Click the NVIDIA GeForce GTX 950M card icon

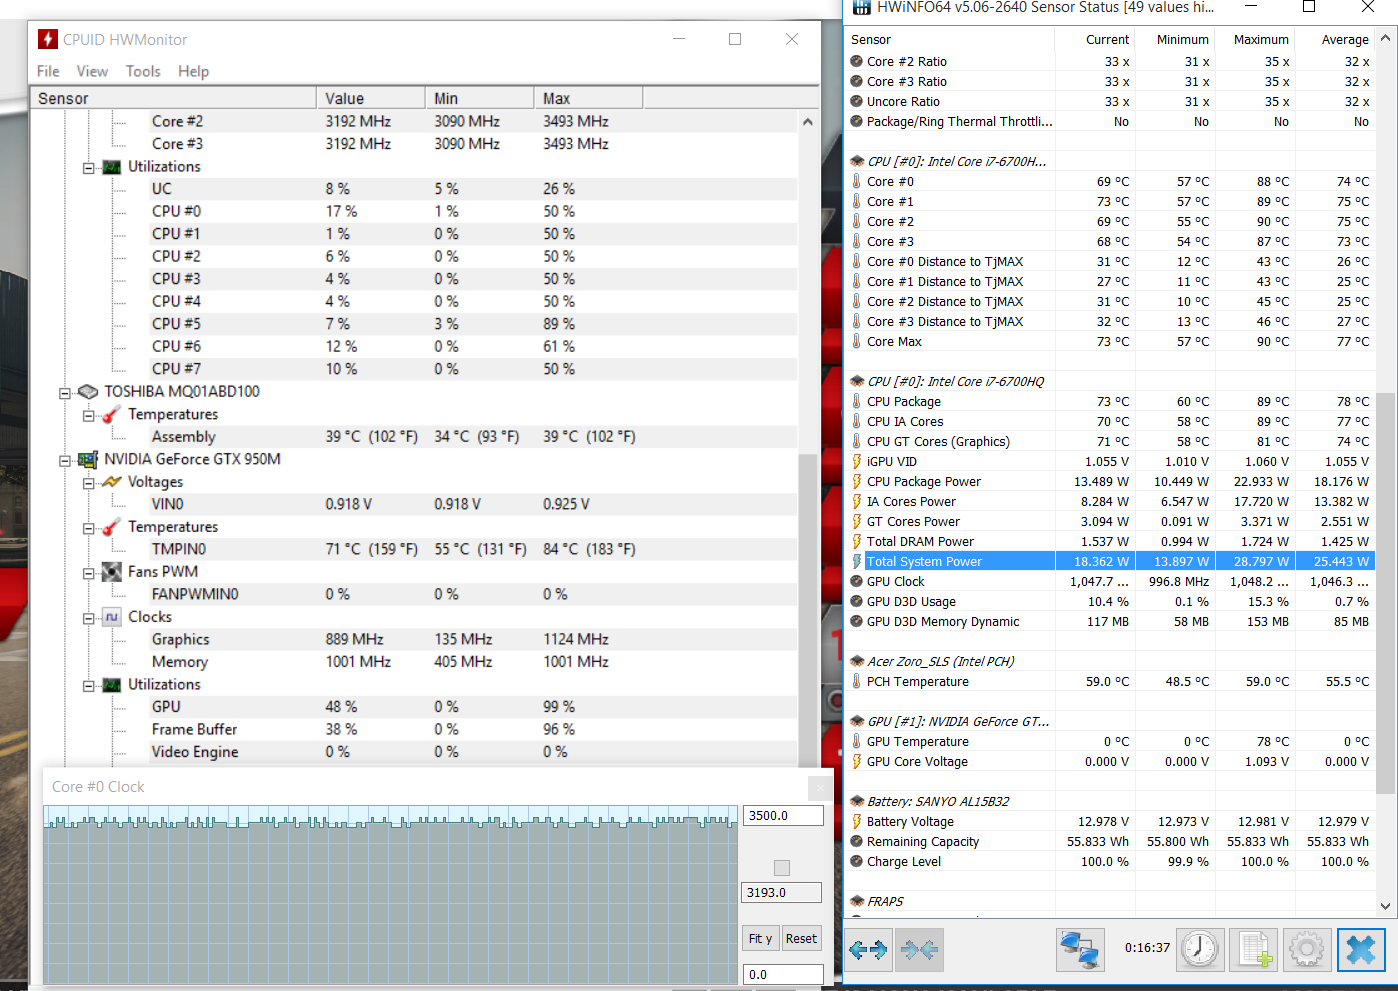88,459
